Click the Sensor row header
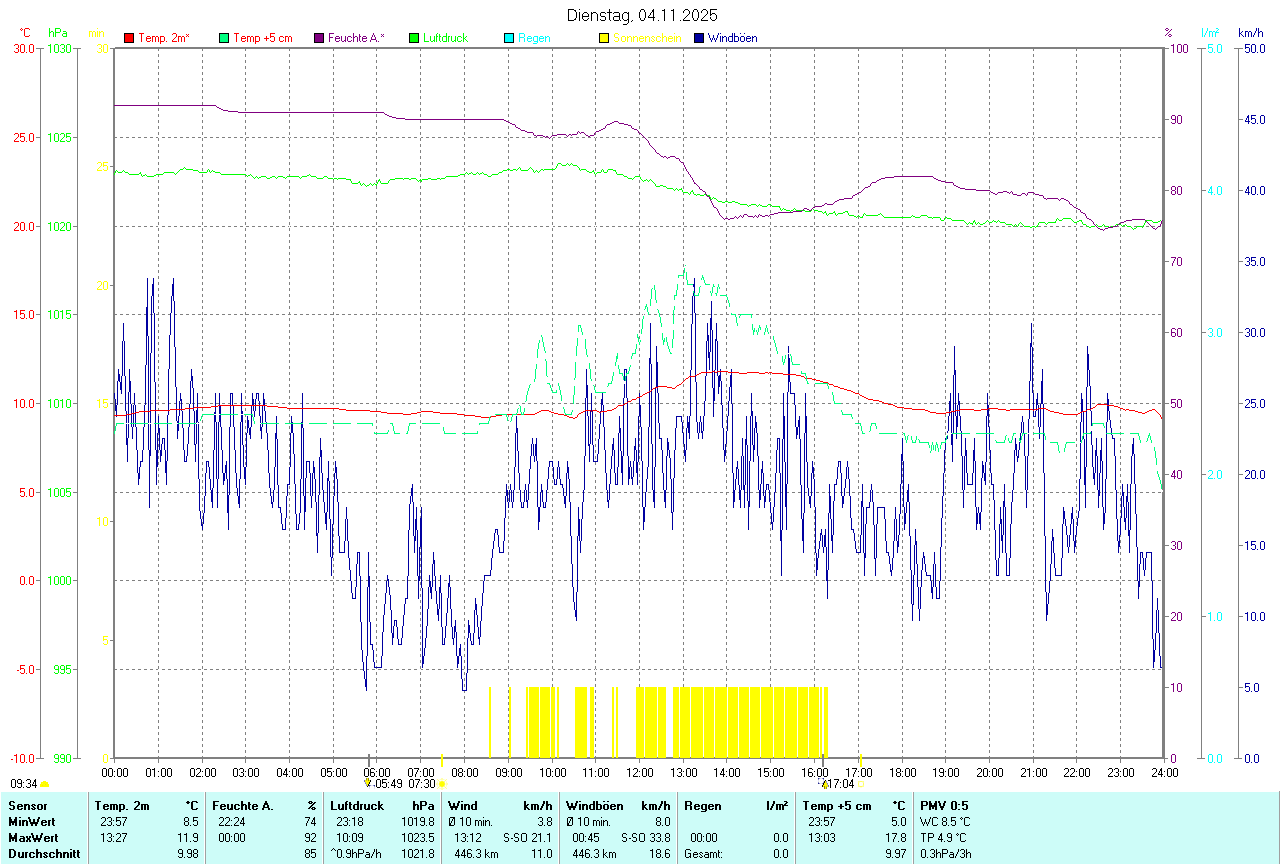The width and height of the screenshot is (1280, 864). pyautogui.click(x=27, y=806)
